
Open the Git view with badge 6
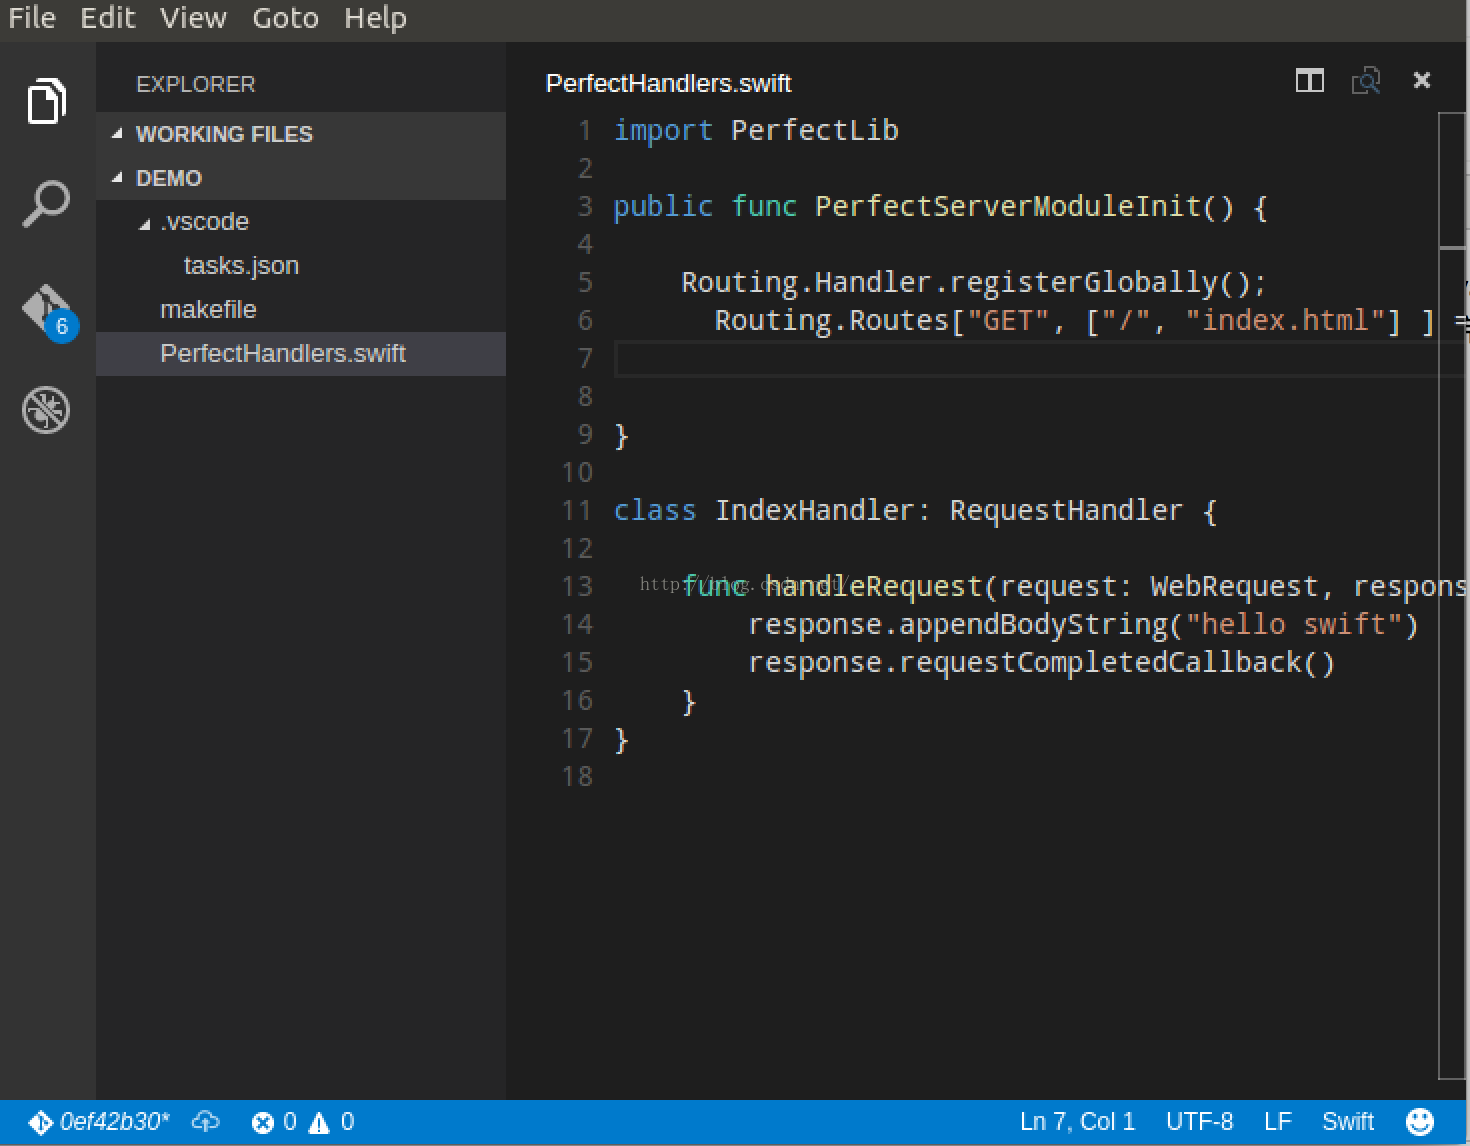click(48, 312)
